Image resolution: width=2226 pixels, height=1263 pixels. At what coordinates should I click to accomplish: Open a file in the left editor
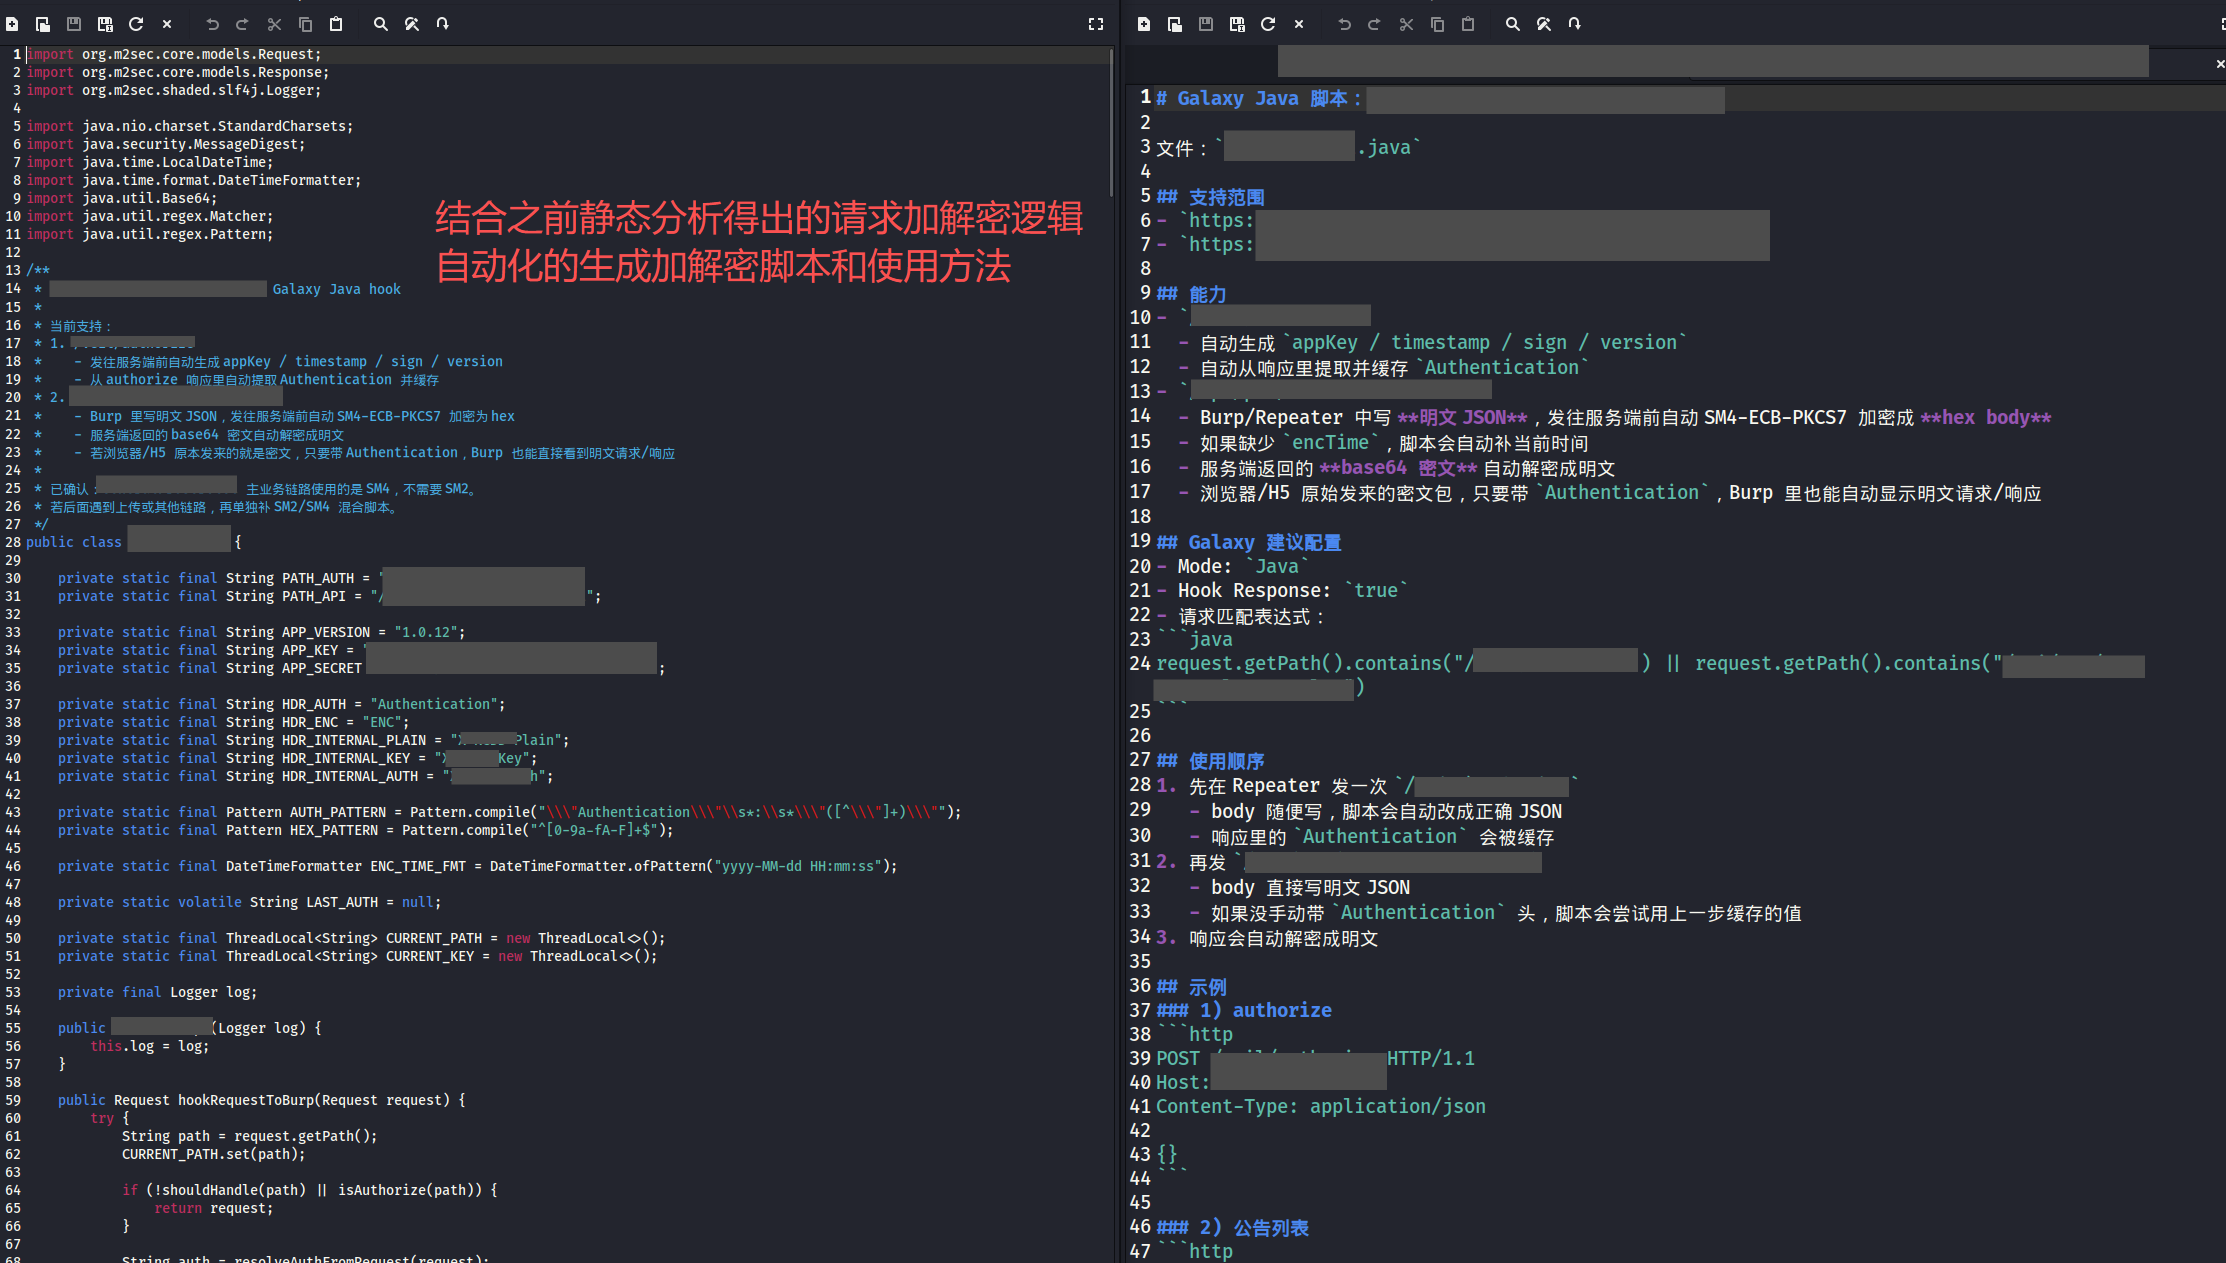coord(43,24)
